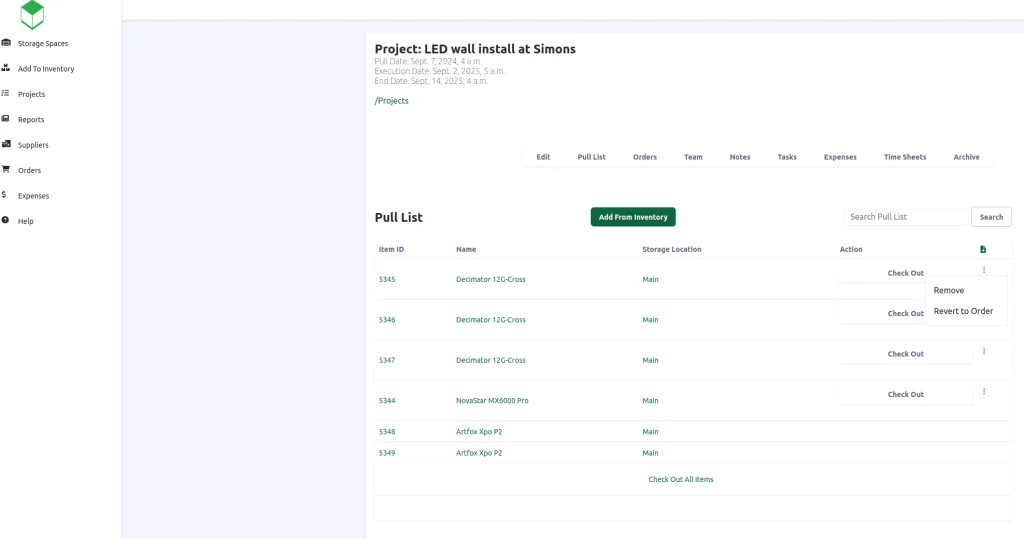Screen dimensions: 1024x539
Task: Switch to the Pull List tab
Action: (x=592, y=157)
